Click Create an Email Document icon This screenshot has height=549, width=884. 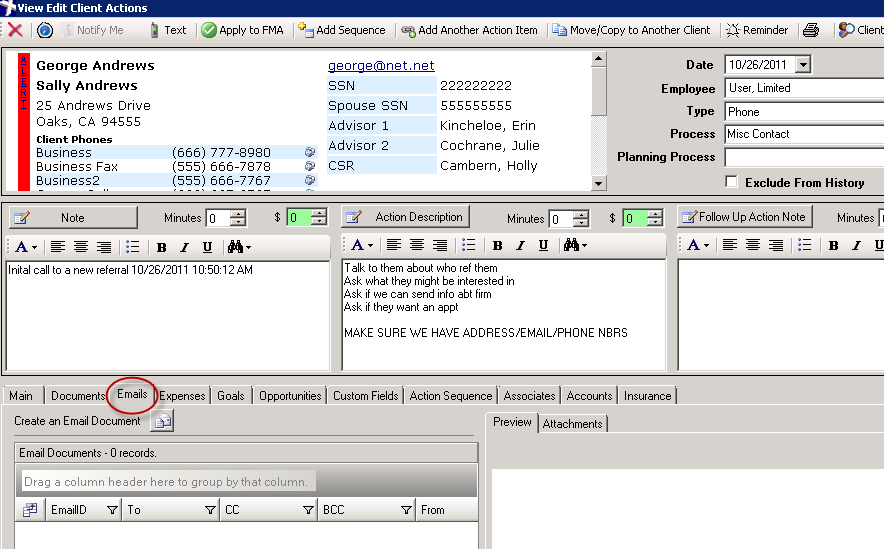point(162,421)
